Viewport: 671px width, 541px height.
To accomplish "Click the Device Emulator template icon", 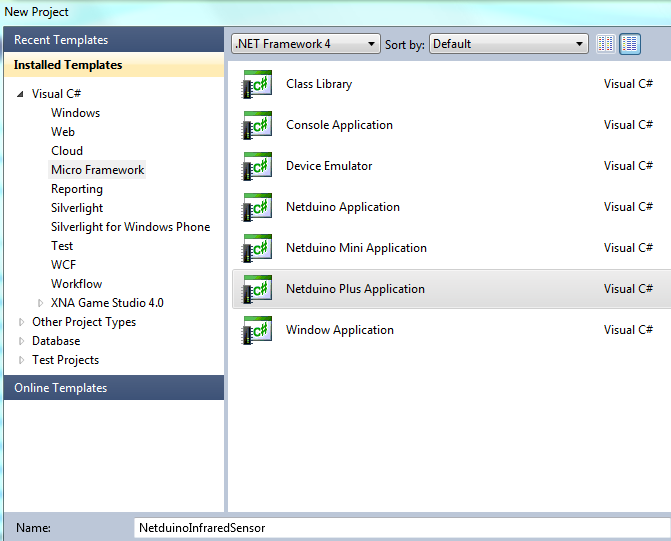I will tap(257, 166).
